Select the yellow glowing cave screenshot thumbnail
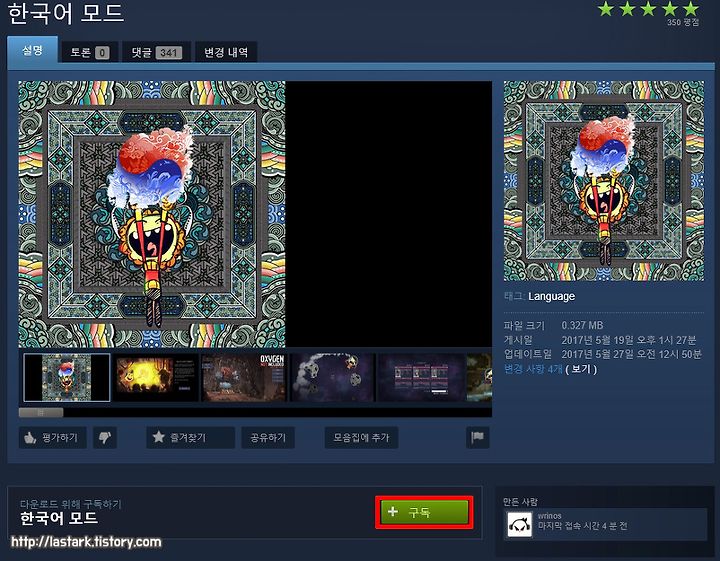The width and height of the screenshot is (720, 561). 156,377
